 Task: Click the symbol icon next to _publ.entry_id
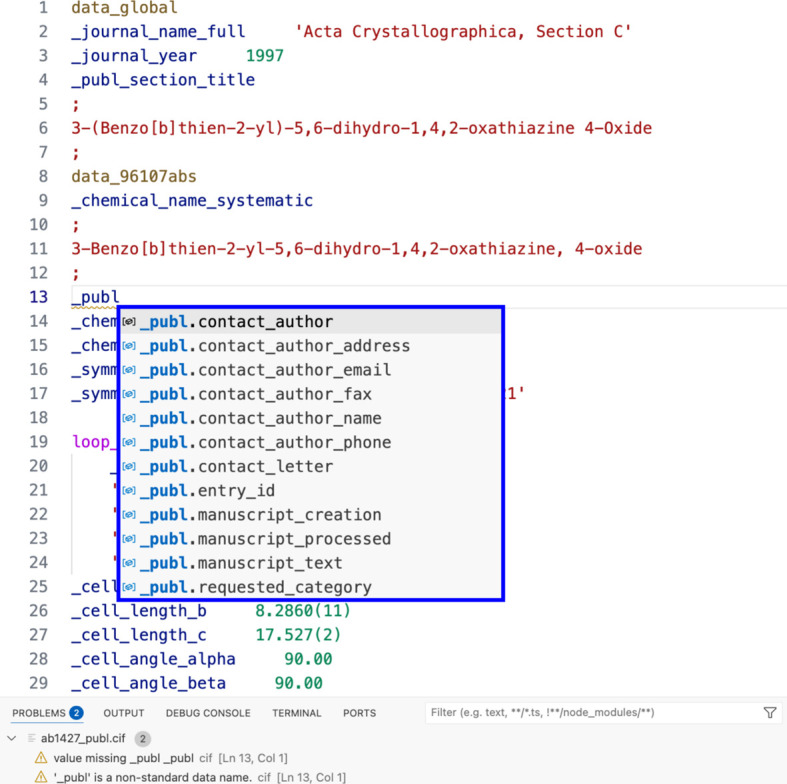129,491
